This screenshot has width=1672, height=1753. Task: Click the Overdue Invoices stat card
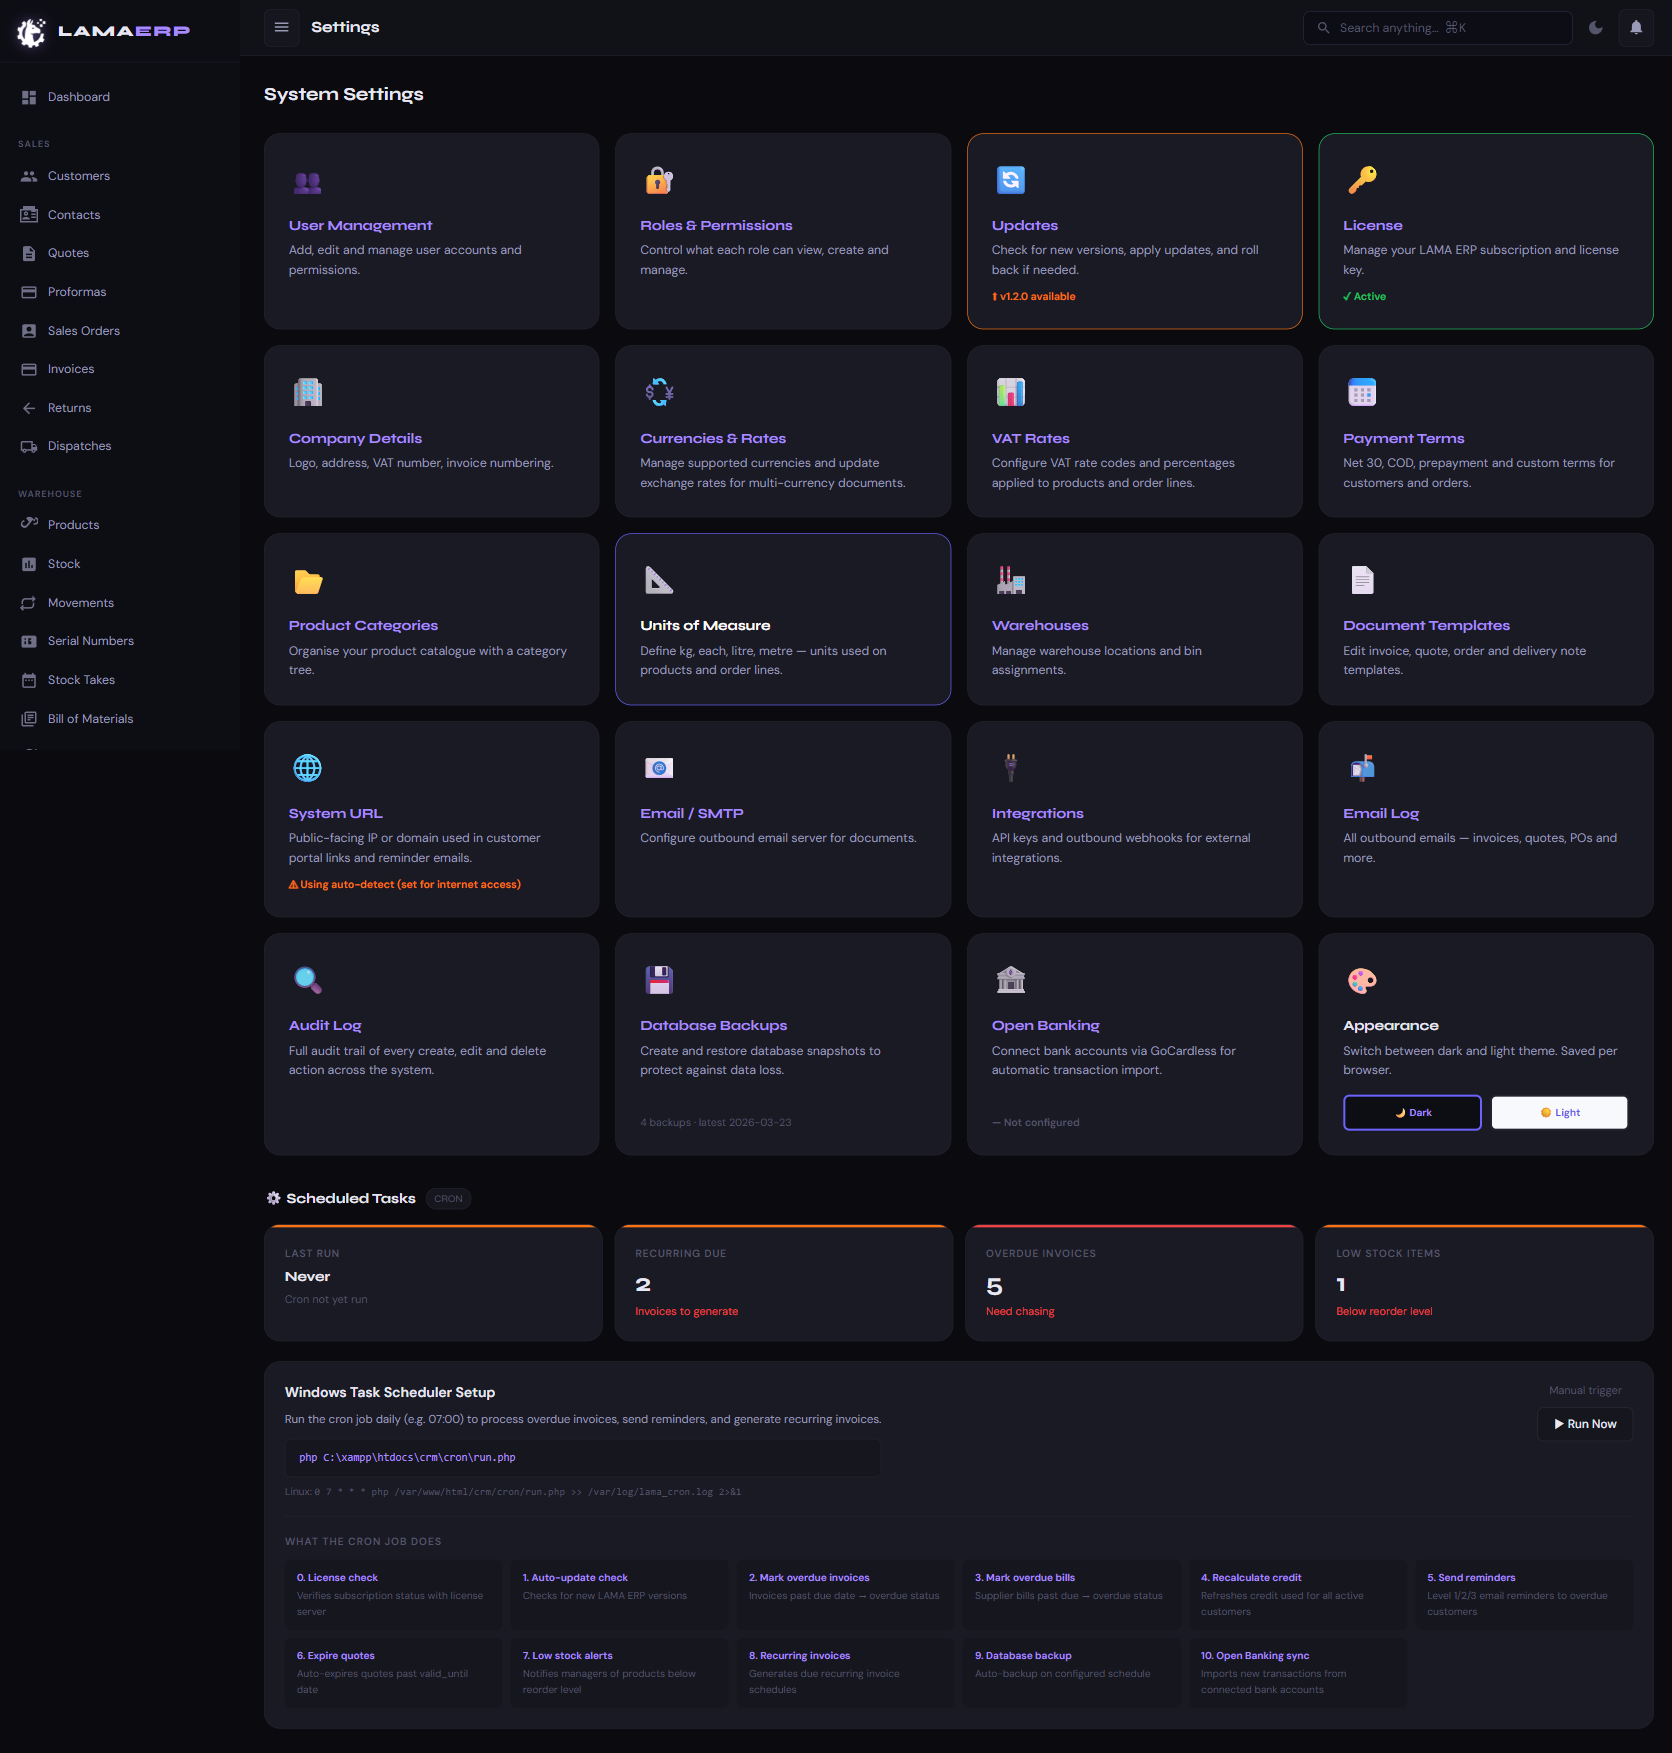click(1134, 1284)
